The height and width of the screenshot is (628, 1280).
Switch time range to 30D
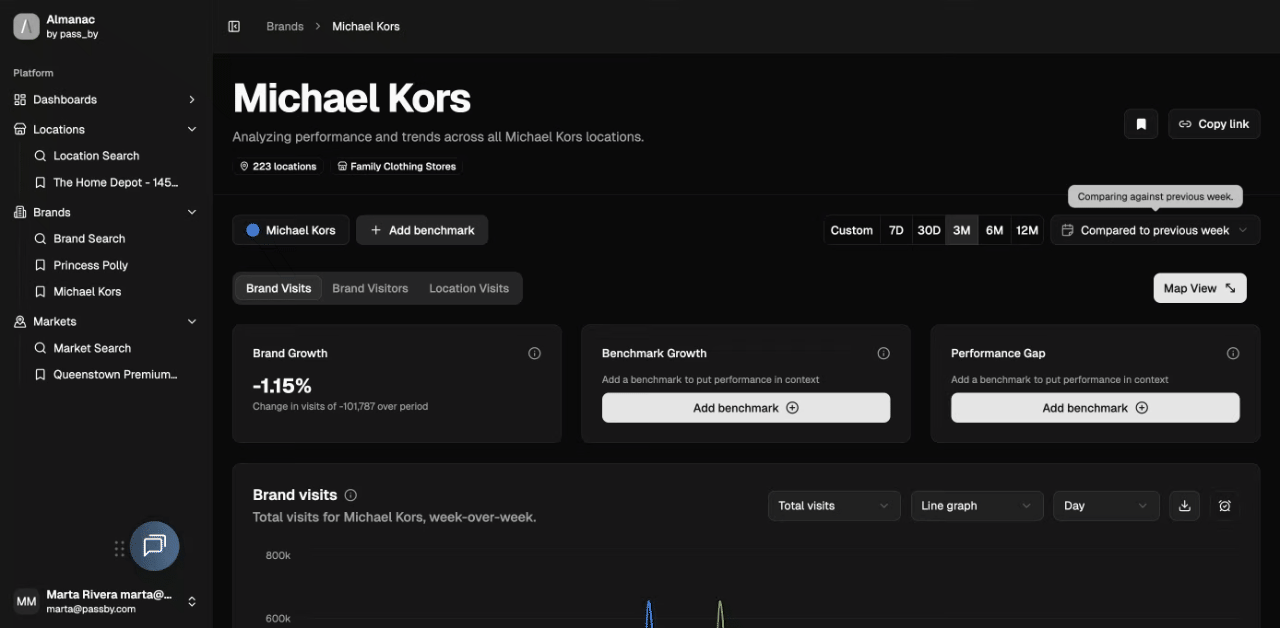pos(929,230)
